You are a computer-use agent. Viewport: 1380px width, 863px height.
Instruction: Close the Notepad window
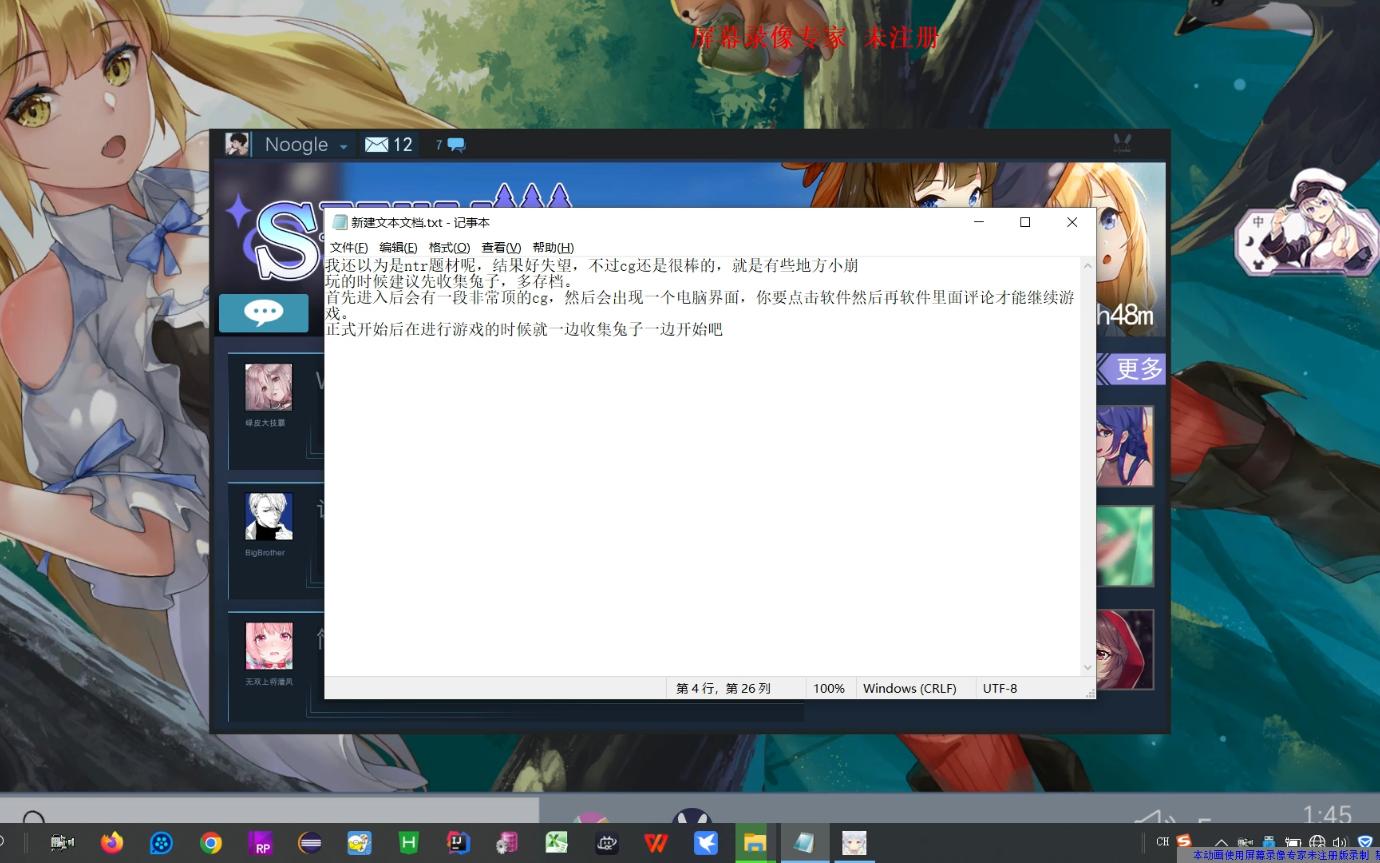[1072, 222]
